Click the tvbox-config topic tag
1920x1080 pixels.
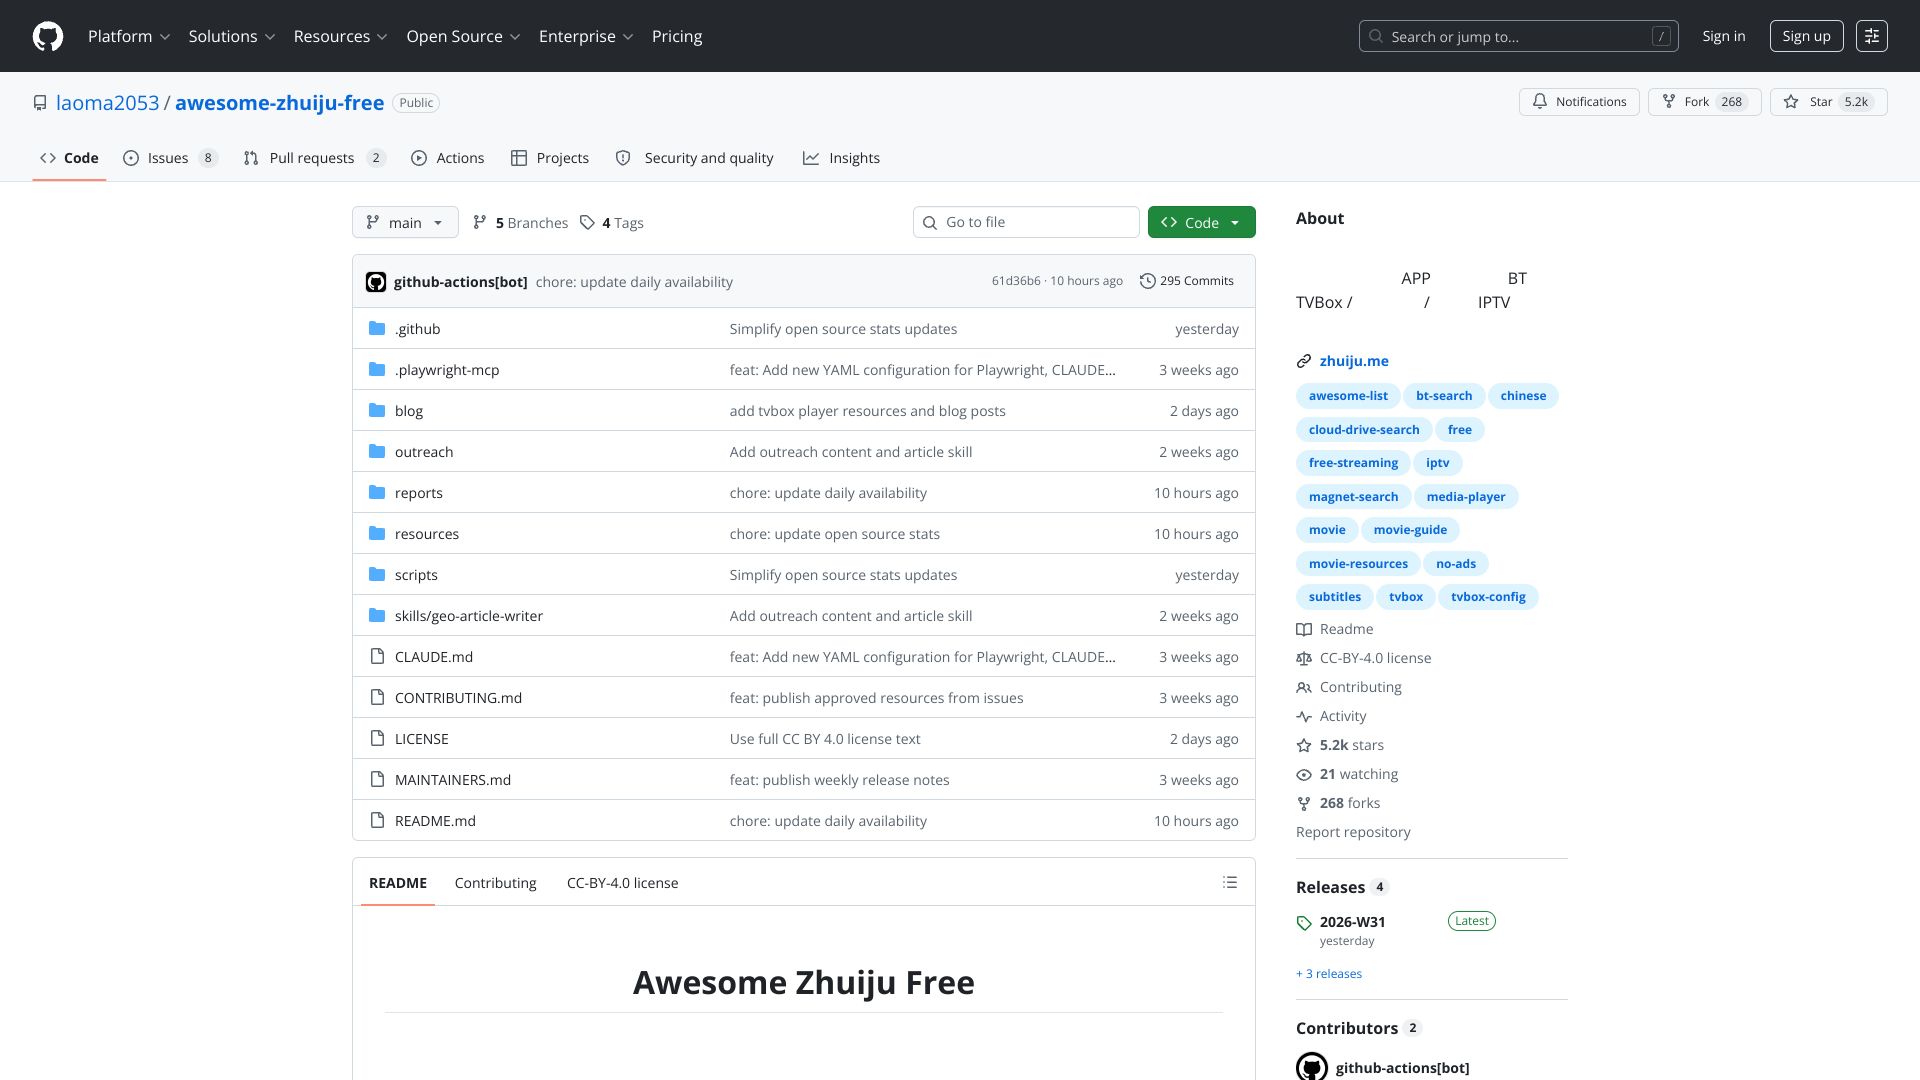[x=1488, y=597]
